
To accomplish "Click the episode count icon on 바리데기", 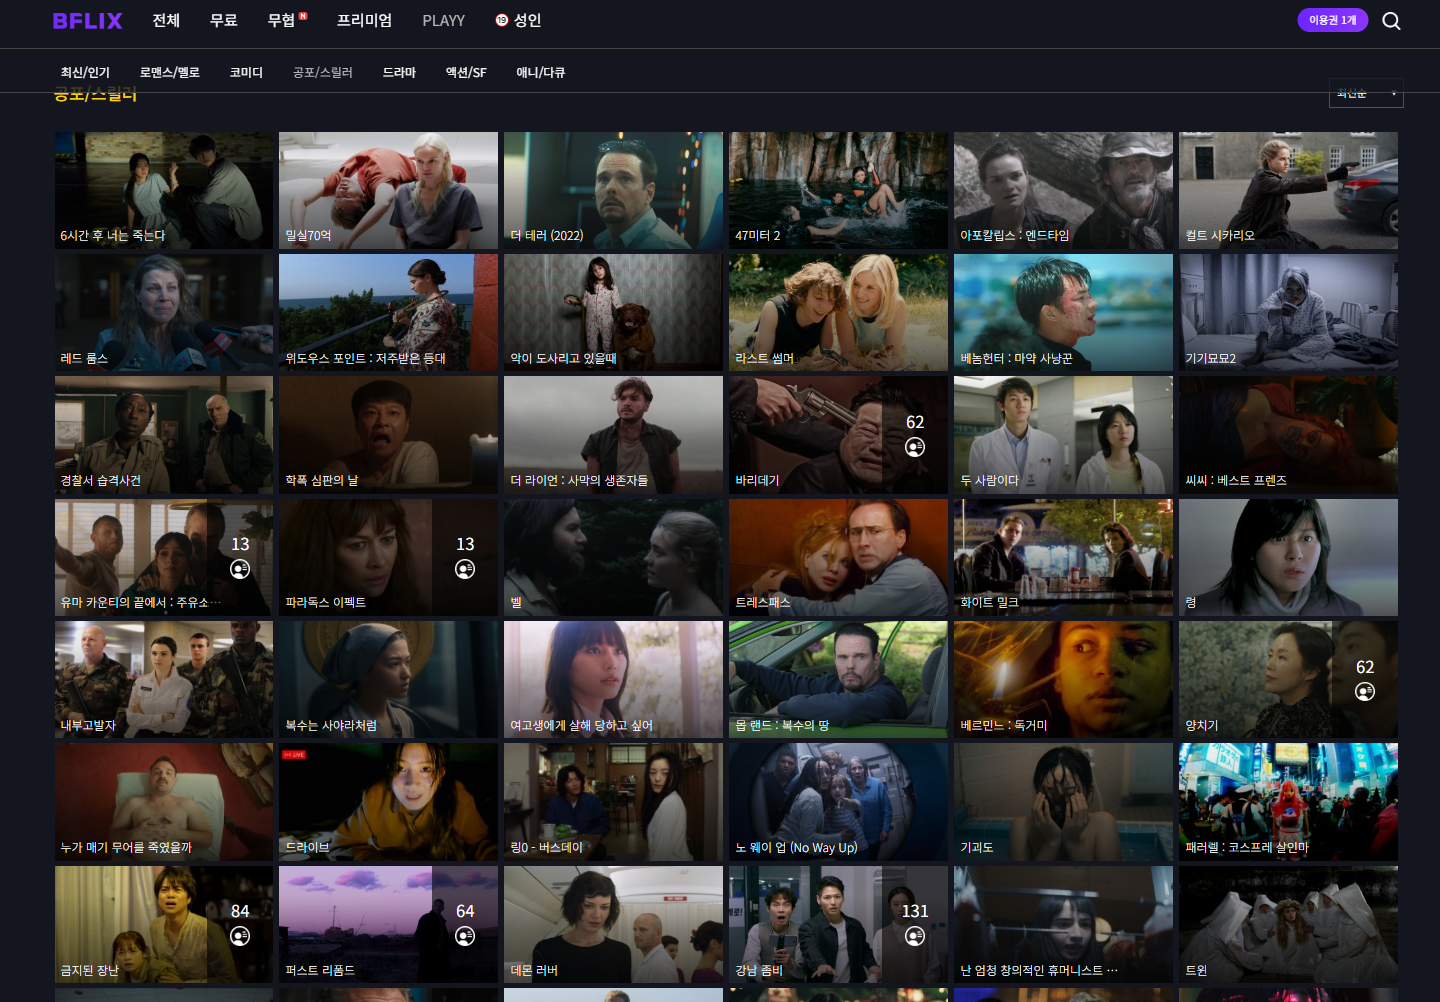I will pyautogui.click(x=915, y=447).
